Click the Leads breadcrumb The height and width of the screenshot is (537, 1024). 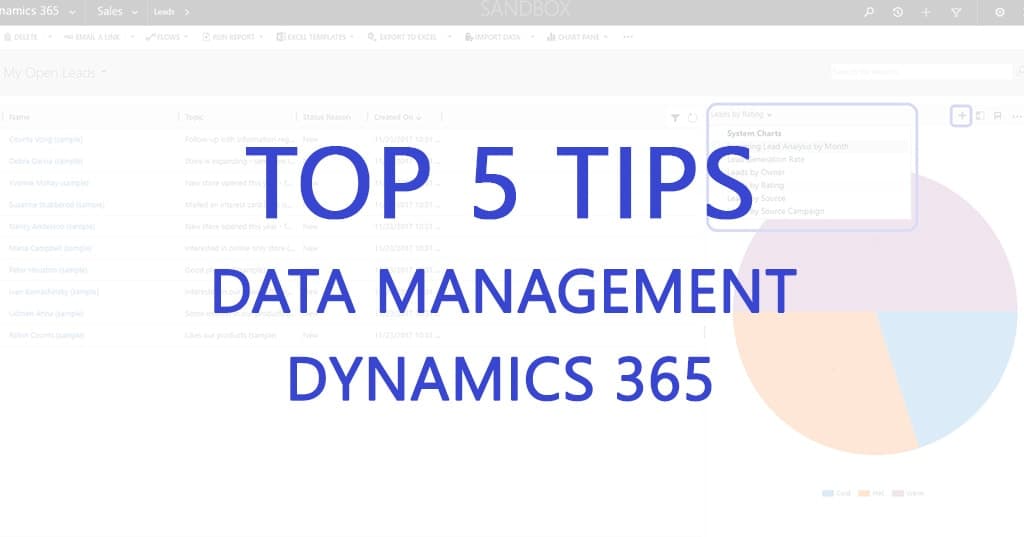point(164,12)
